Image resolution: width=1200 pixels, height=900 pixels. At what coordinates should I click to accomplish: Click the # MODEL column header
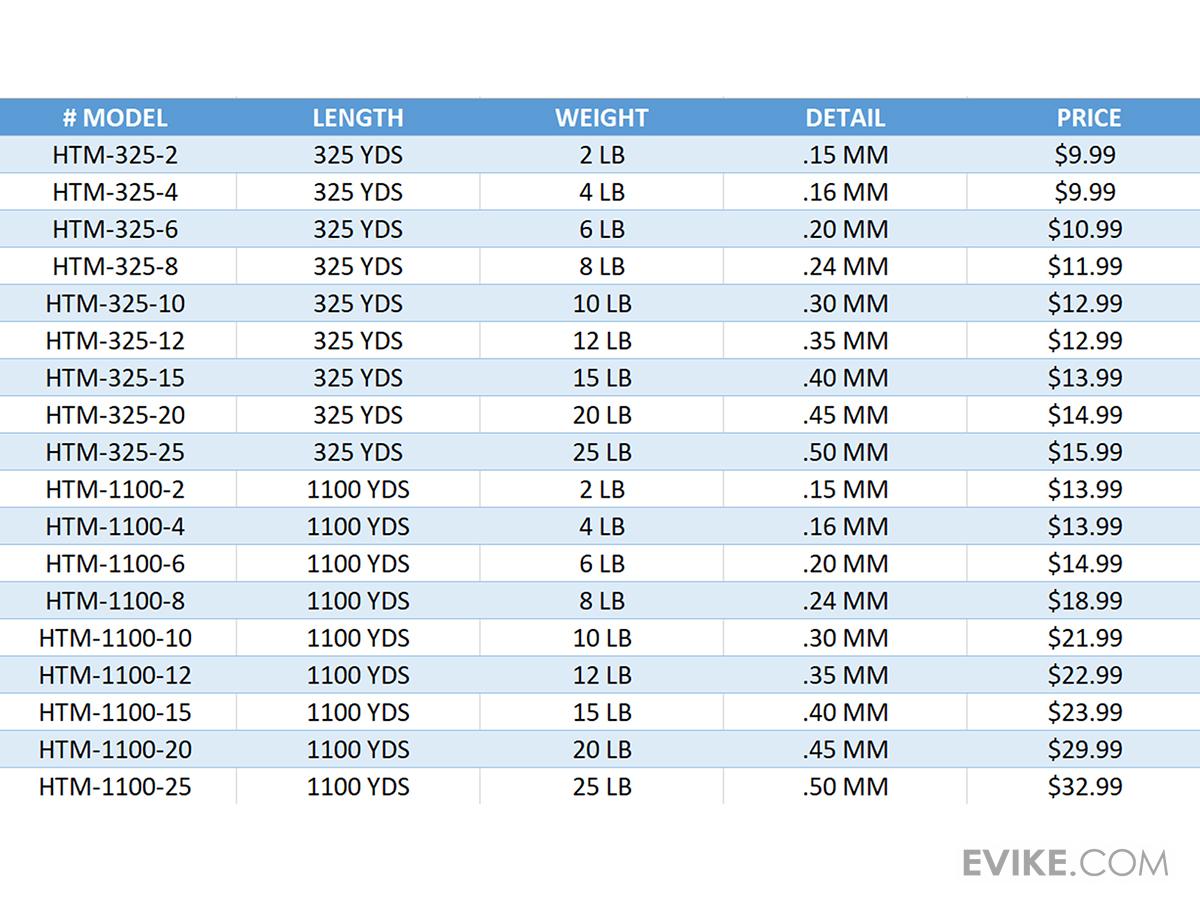[115, 118]
